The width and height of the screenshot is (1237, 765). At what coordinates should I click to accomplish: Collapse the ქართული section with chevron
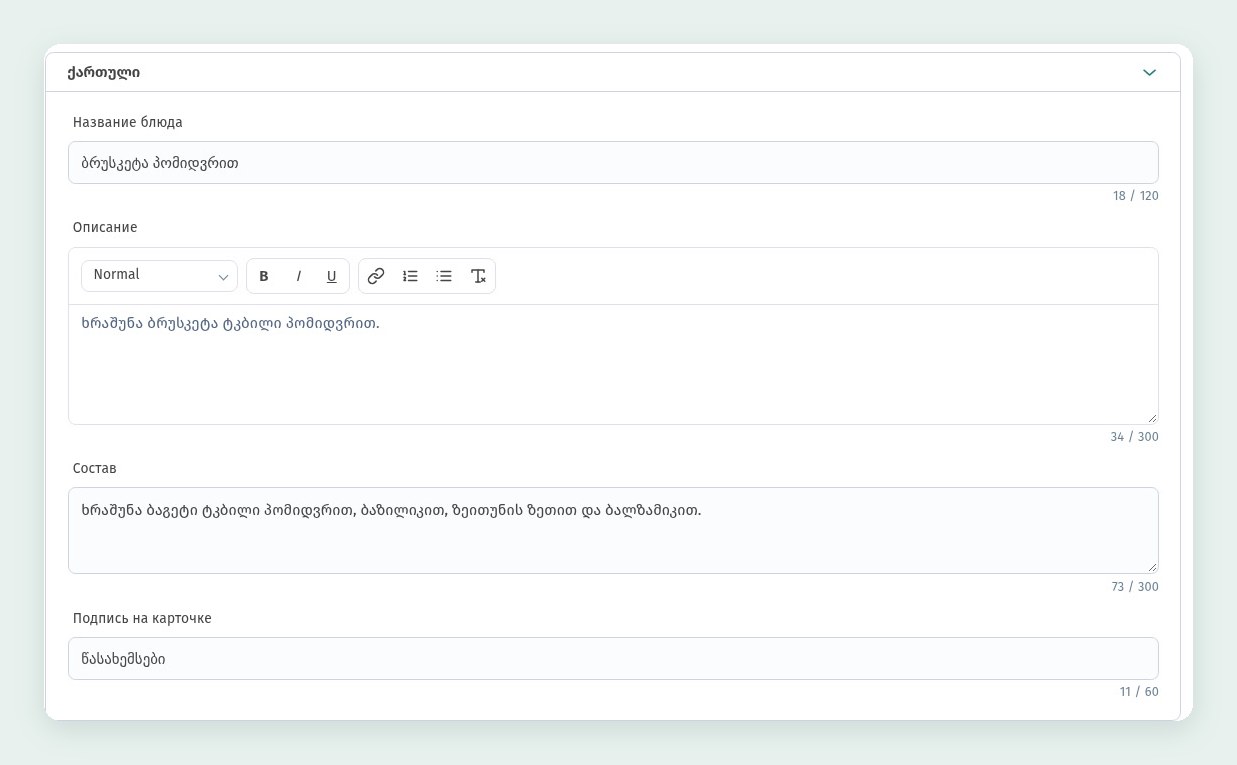(1149, 72)
